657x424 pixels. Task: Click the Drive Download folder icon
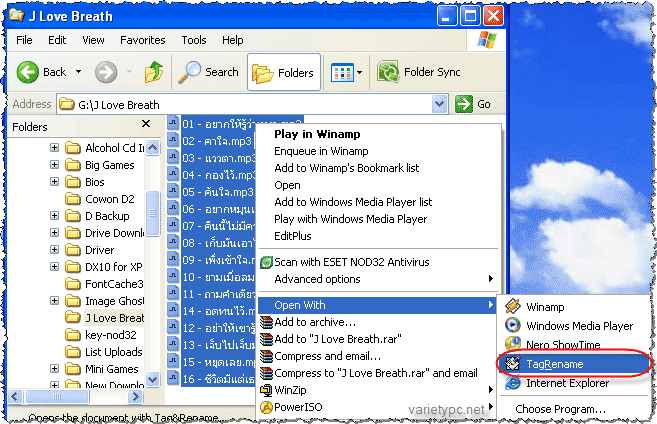tap(73, 233)
